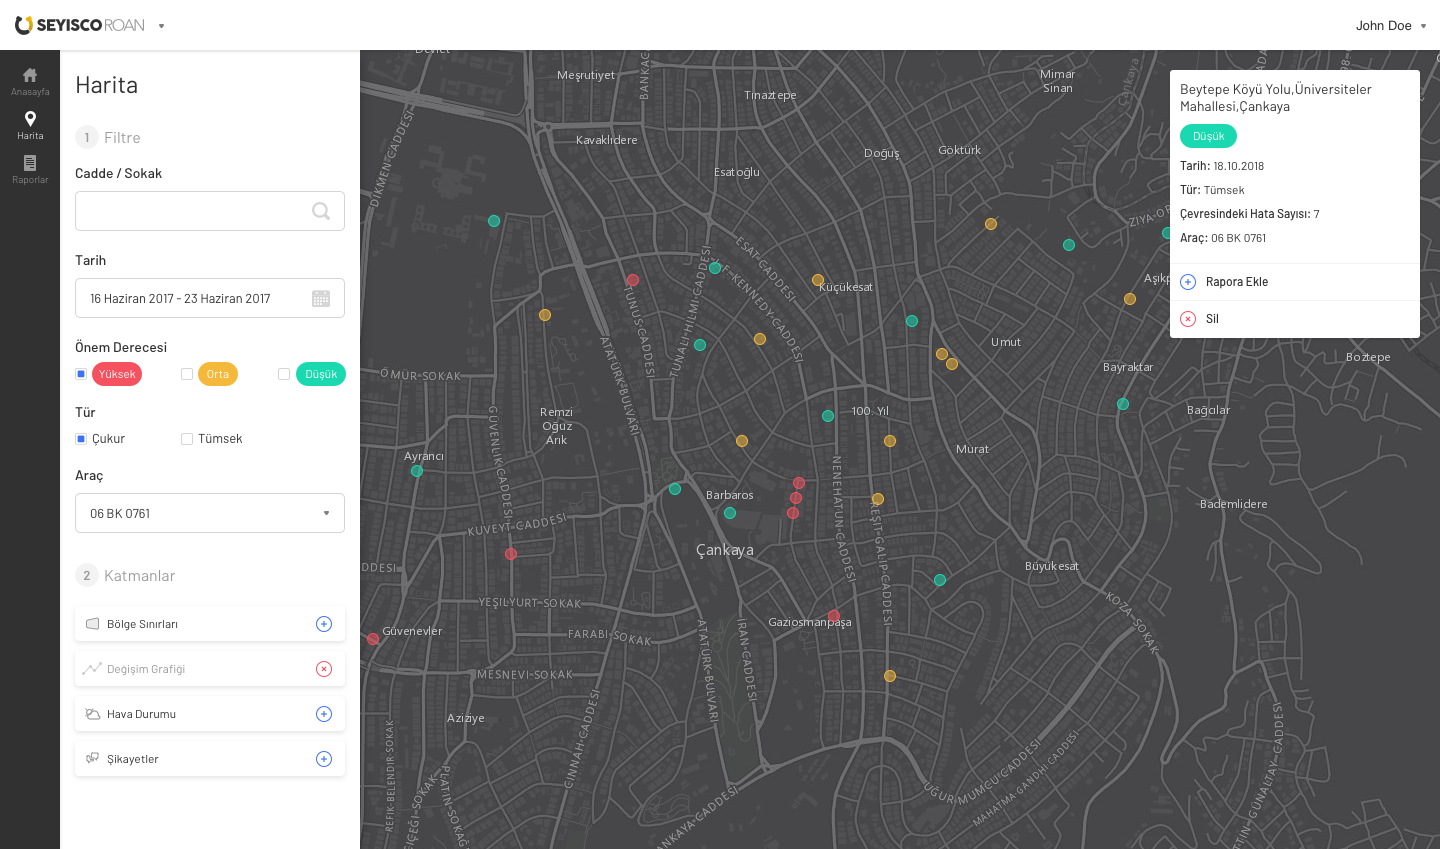Click the Değişim Grafiği chart icon
The height and width of the screenshot is (849, 1440).
pyautogui.click(x=93, y=669)
